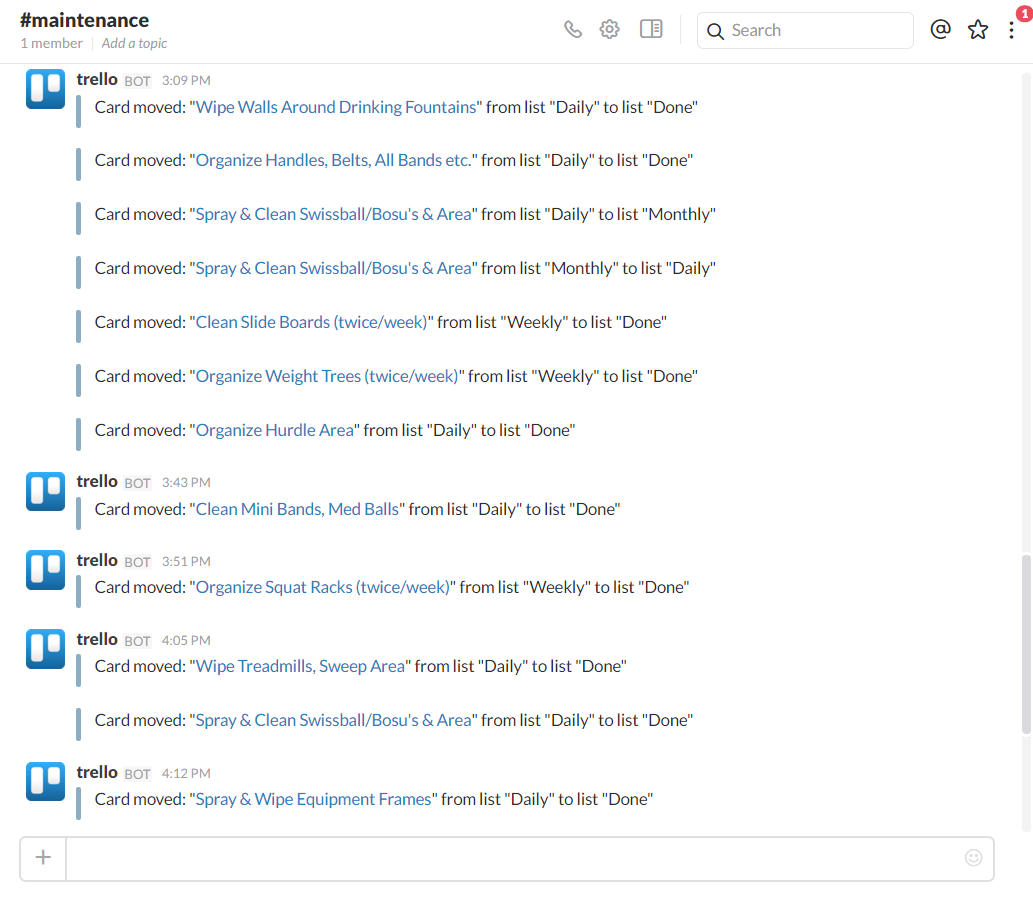Open the more options three-dot menu

pyautogui.click(x=1012, y=31)
